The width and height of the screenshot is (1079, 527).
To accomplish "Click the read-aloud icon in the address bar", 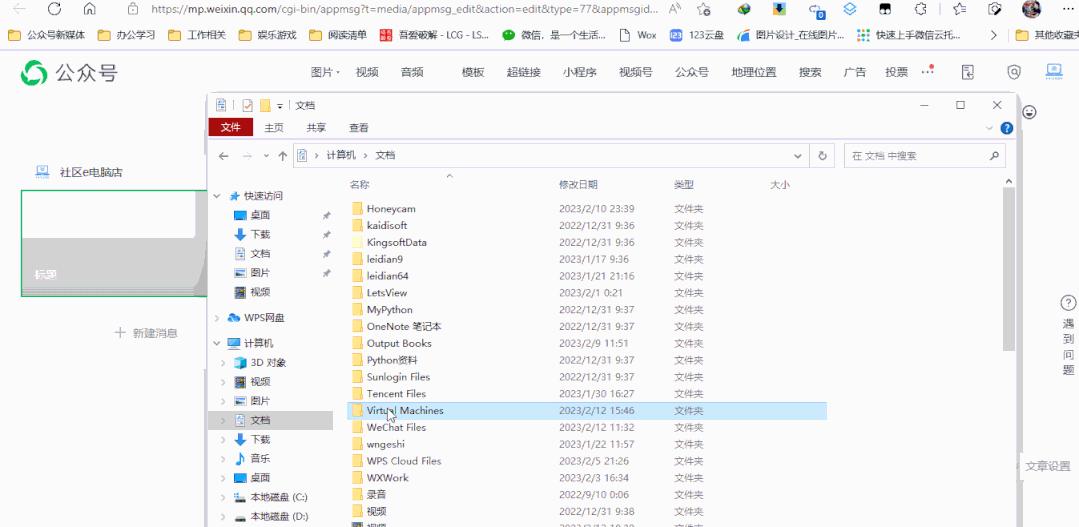I will click(674, 9).
